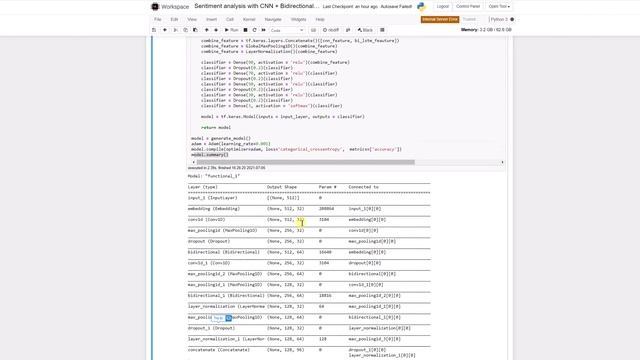The image size is (640, 360).
Task: Open the Cell menu
Action: [230, 20]
